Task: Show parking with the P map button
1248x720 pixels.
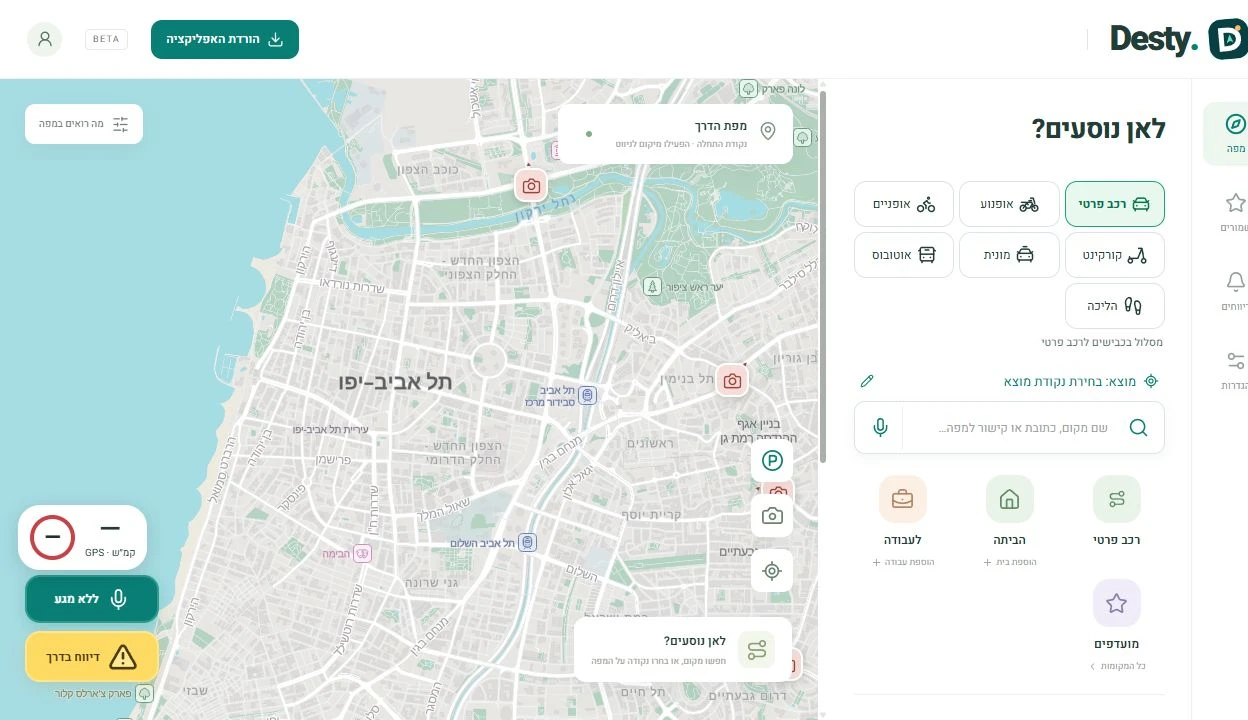Action: 772,461
